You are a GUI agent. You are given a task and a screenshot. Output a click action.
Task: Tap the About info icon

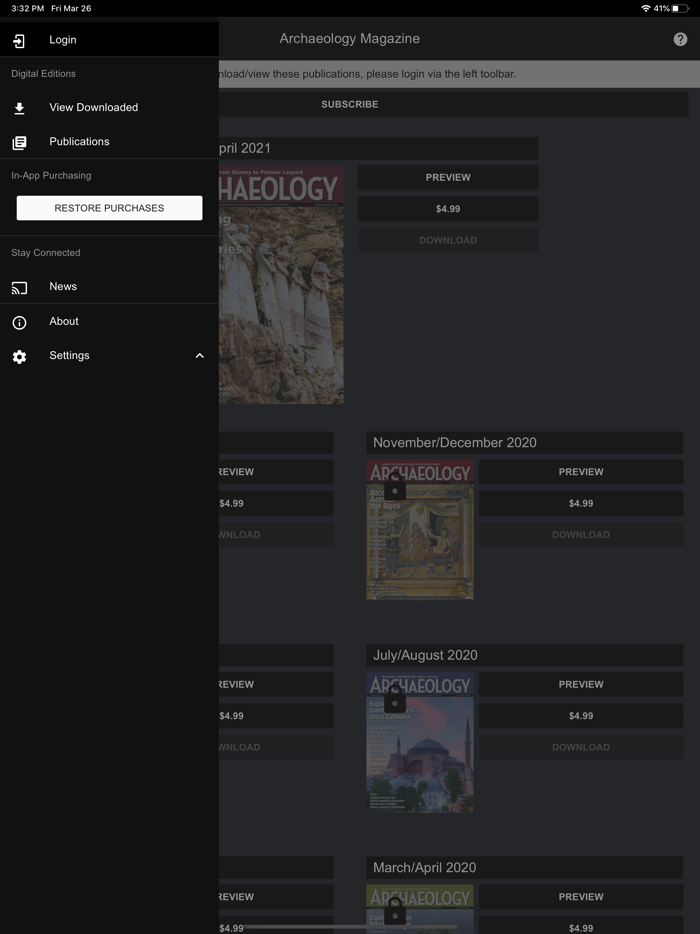19,322
